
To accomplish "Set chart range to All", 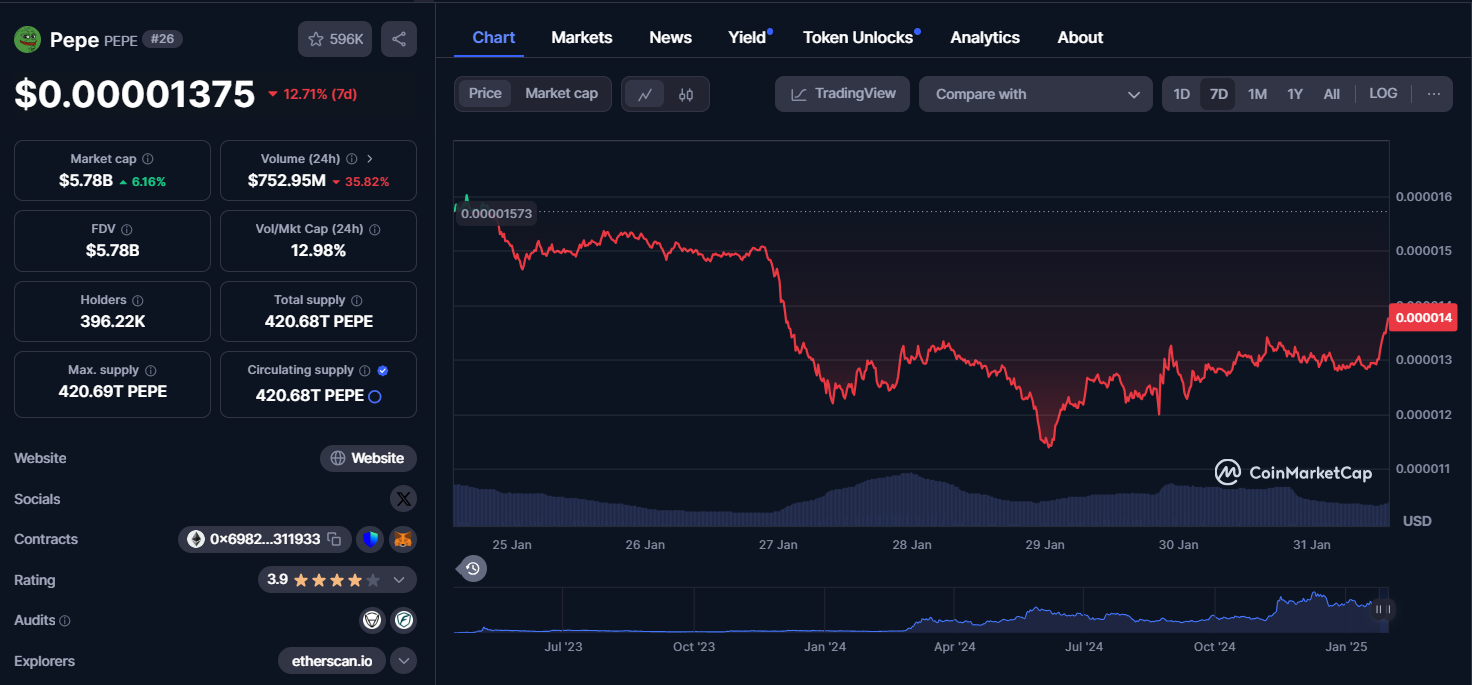I will coord(1331,94).
